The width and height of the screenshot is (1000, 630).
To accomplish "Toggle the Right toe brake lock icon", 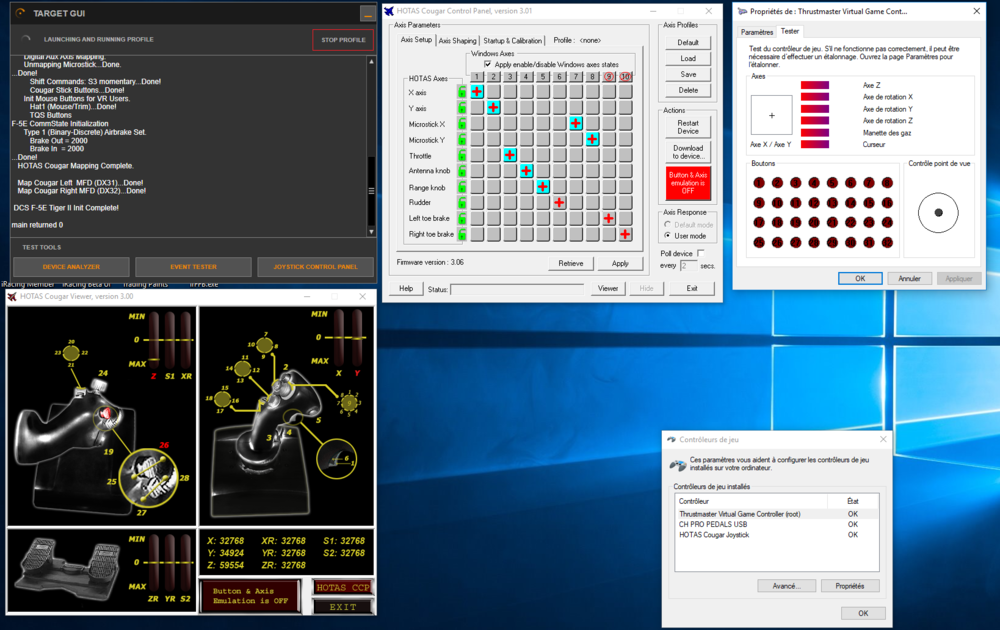I will (462, 234).
